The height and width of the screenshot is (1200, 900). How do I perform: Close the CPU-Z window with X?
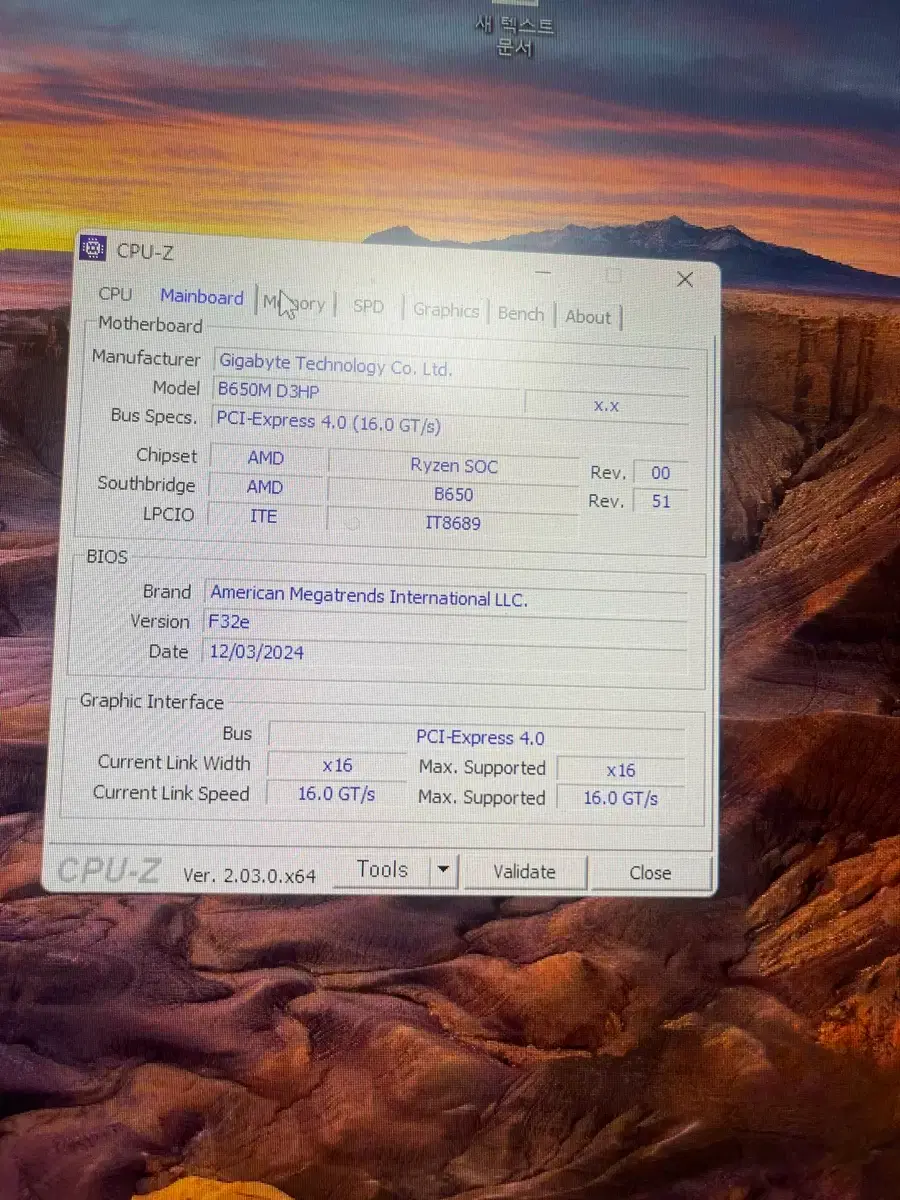click(x=685, y=280)
